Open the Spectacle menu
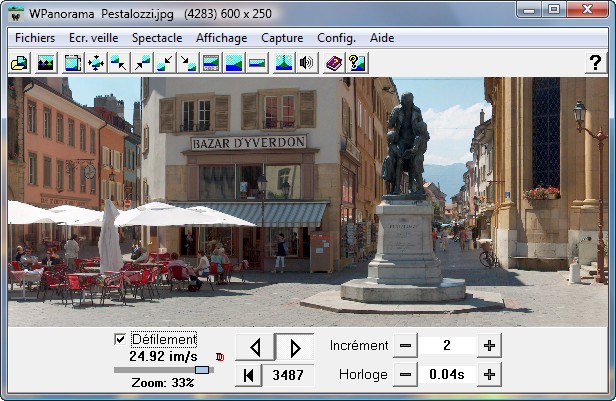Screen dimensions: 616x401 (x=157, y=38)
